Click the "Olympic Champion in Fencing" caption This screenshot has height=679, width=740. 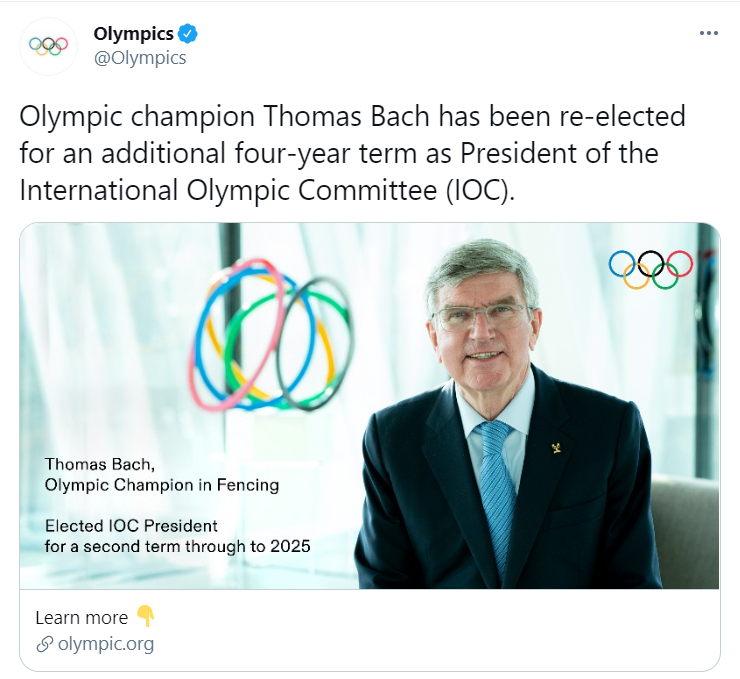click(162, 485)
